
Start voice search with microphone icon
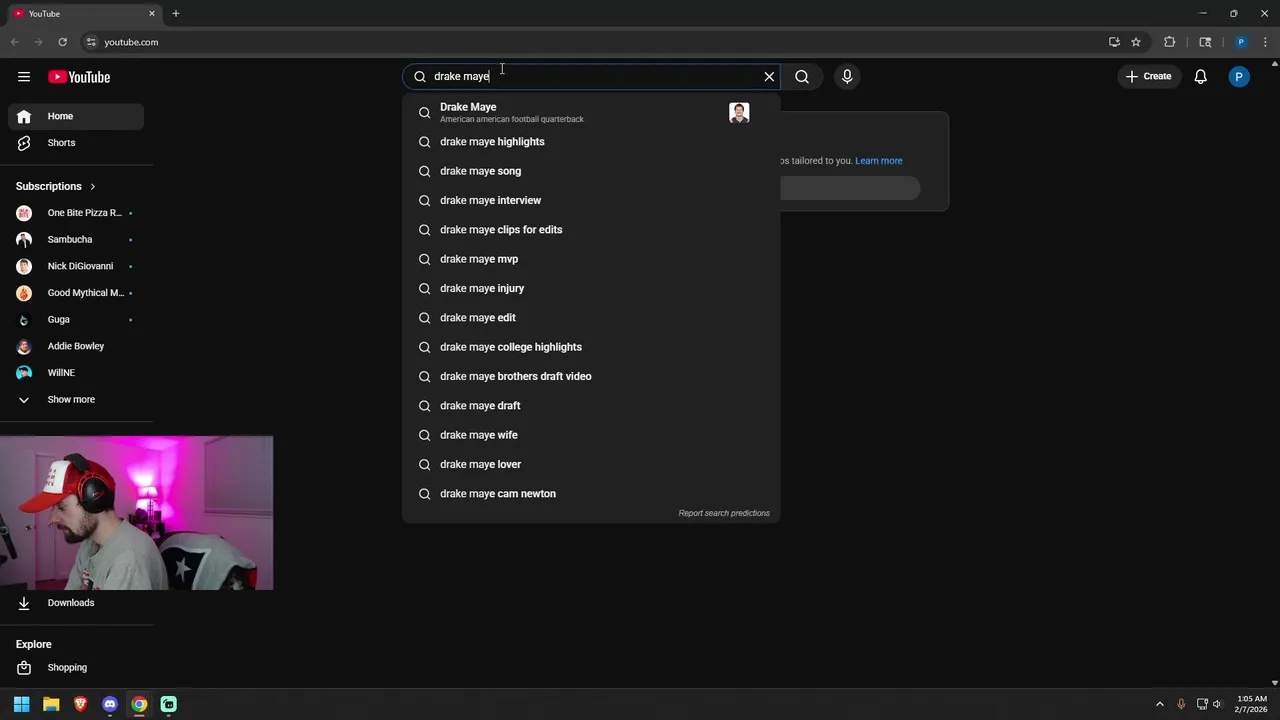click(x=847, y=77)
